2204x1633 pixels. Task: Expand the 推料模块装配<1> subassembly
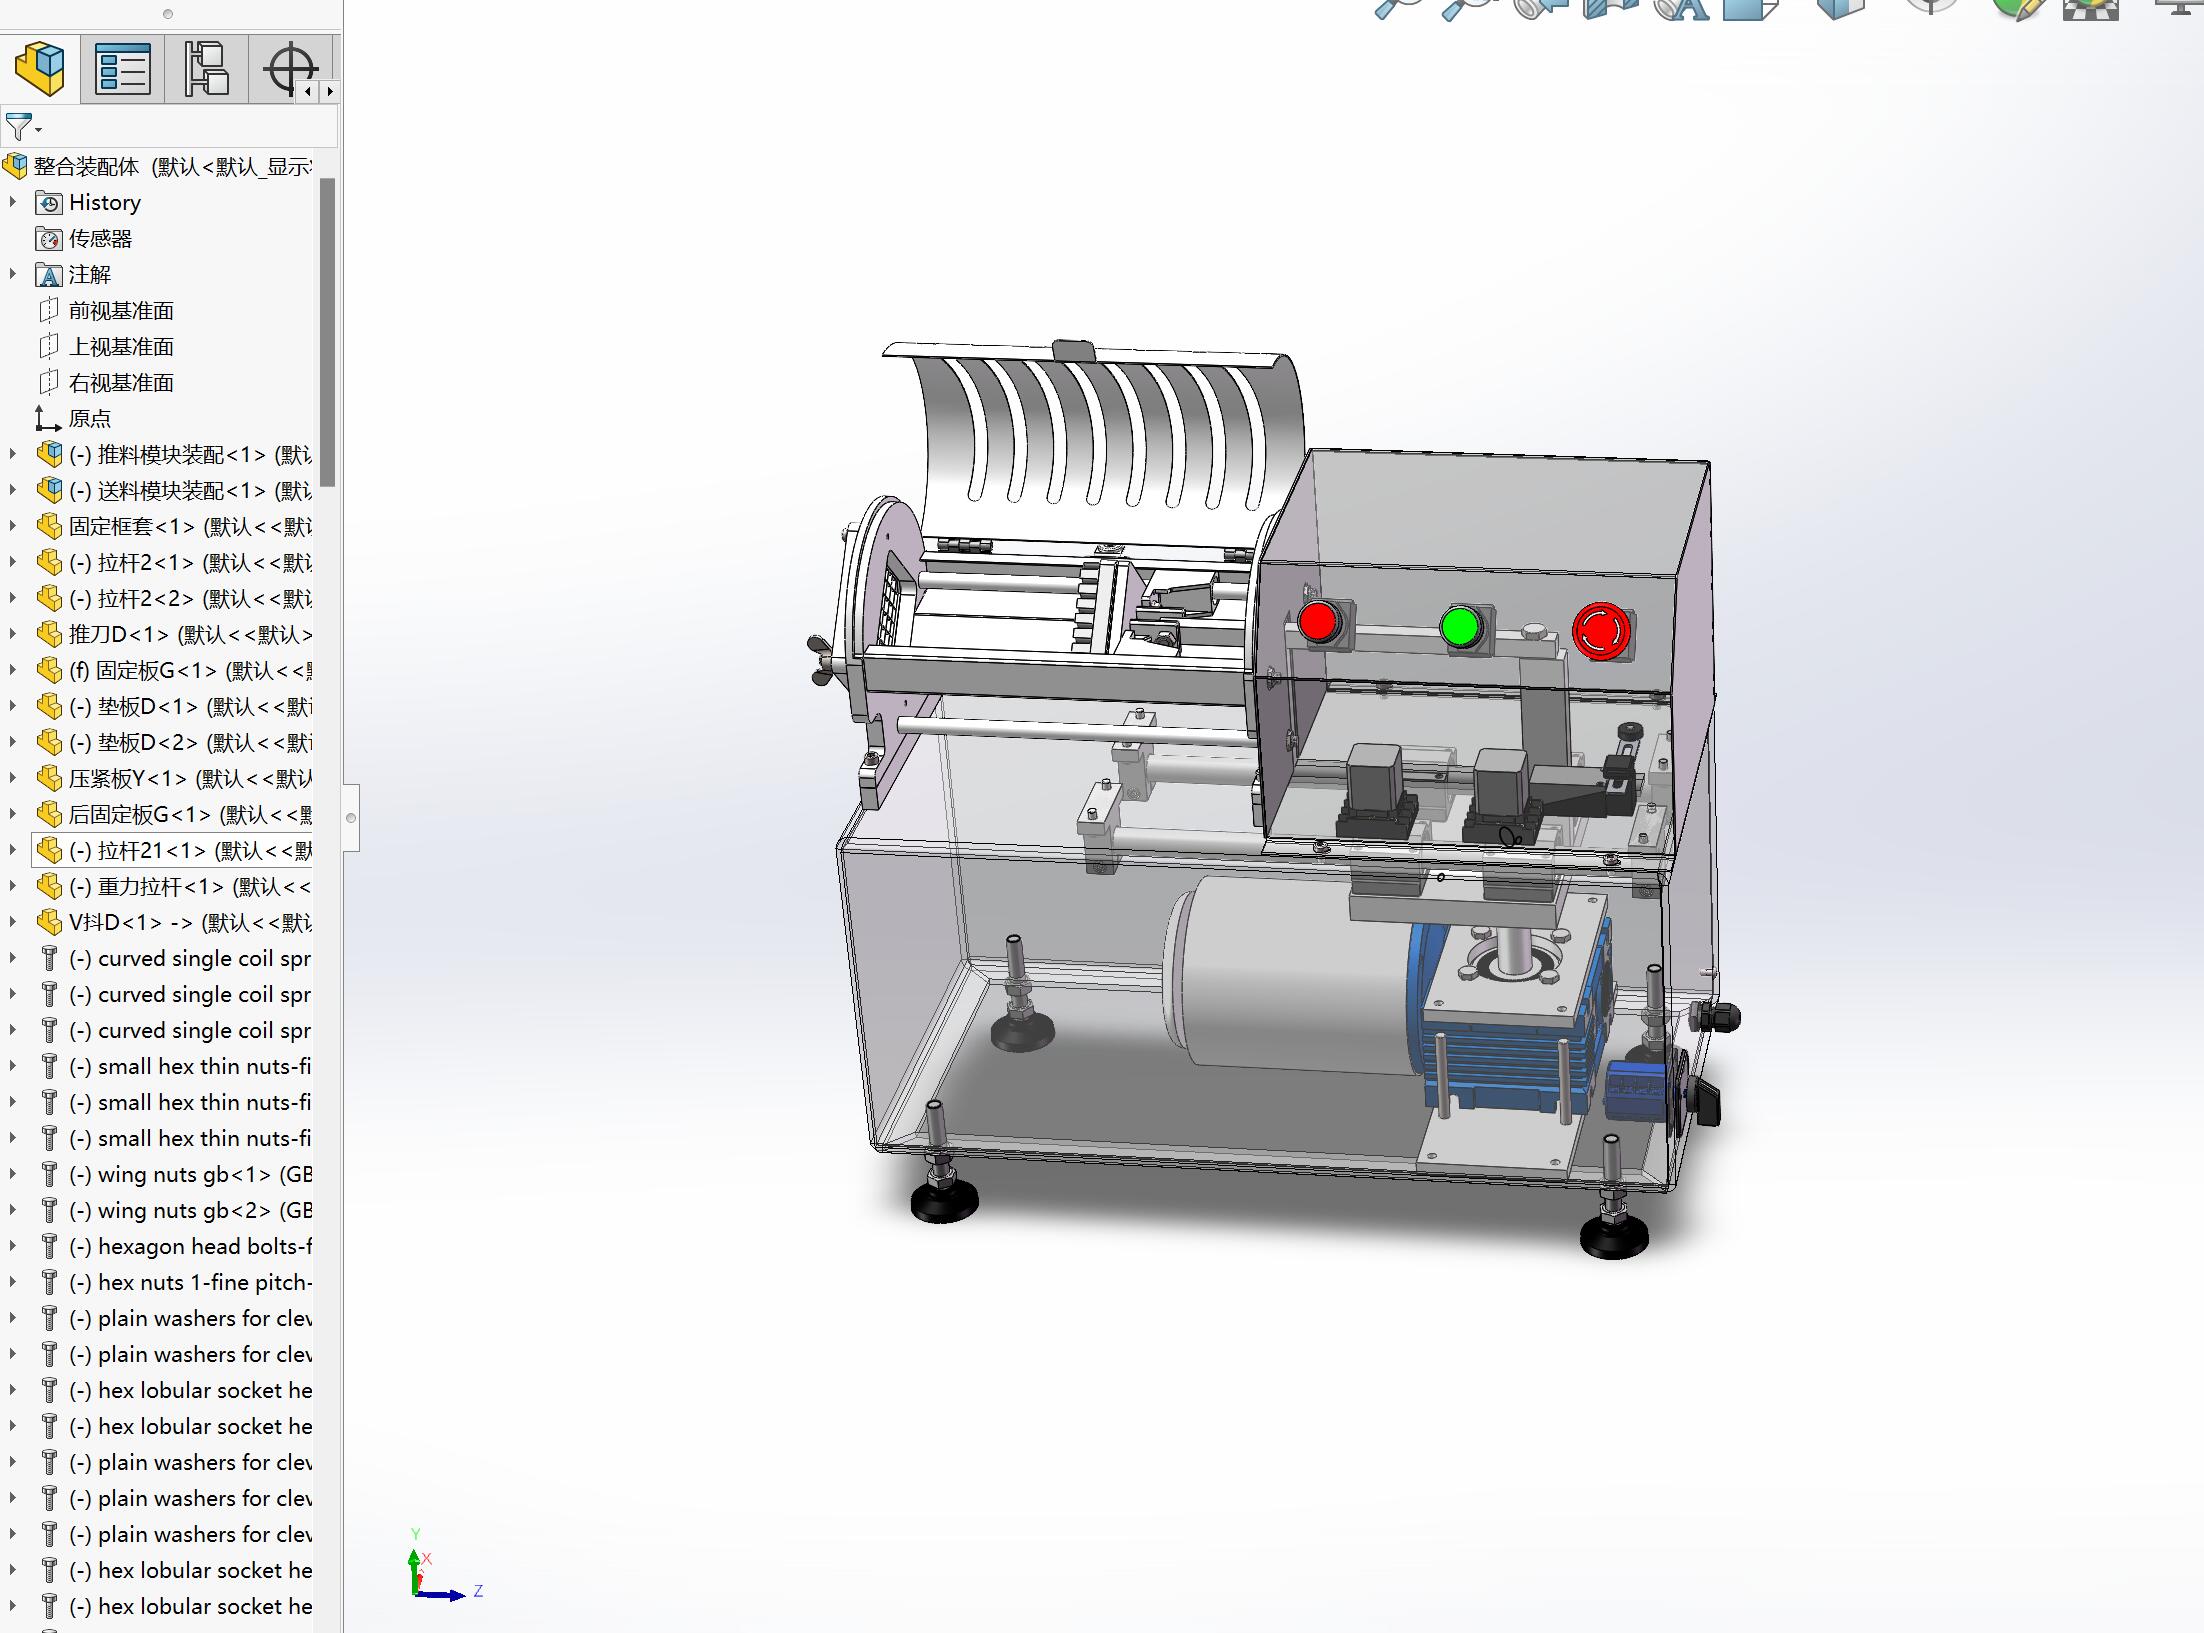click(x=13, y=454)
